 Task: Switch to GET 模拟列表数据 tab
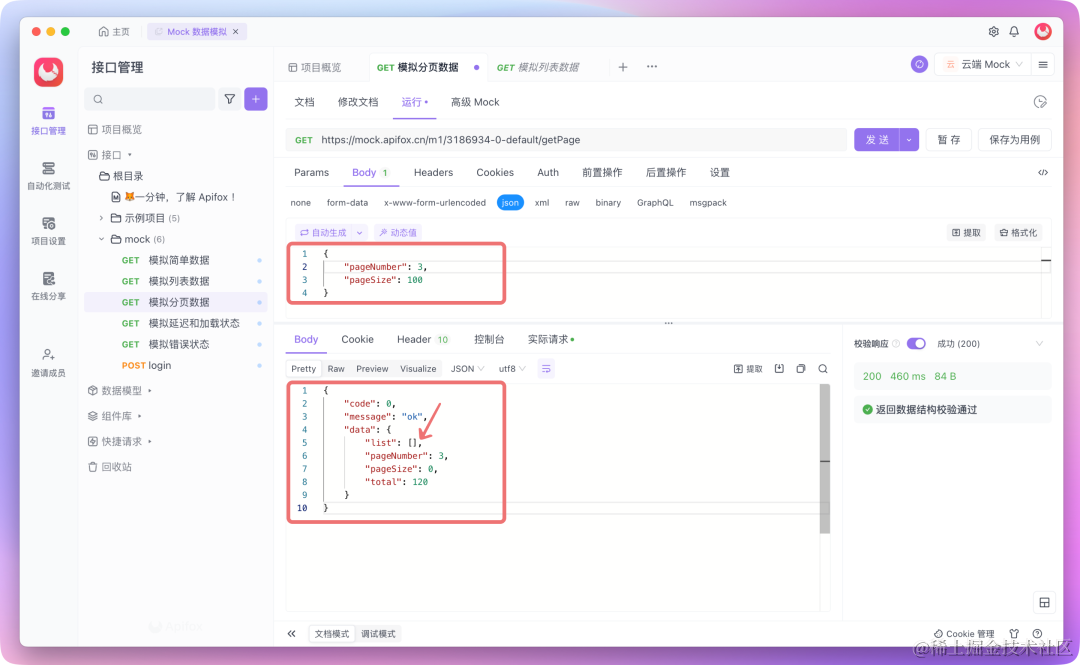coord(538,67)
